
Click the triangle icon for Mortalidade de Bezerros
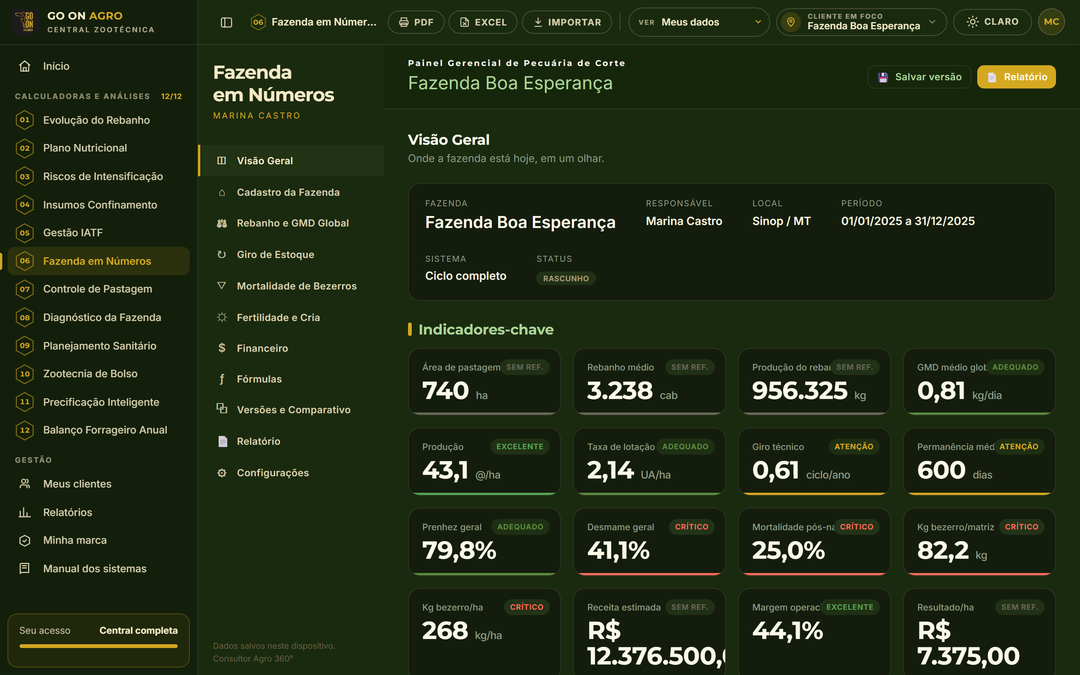[222, 286]
